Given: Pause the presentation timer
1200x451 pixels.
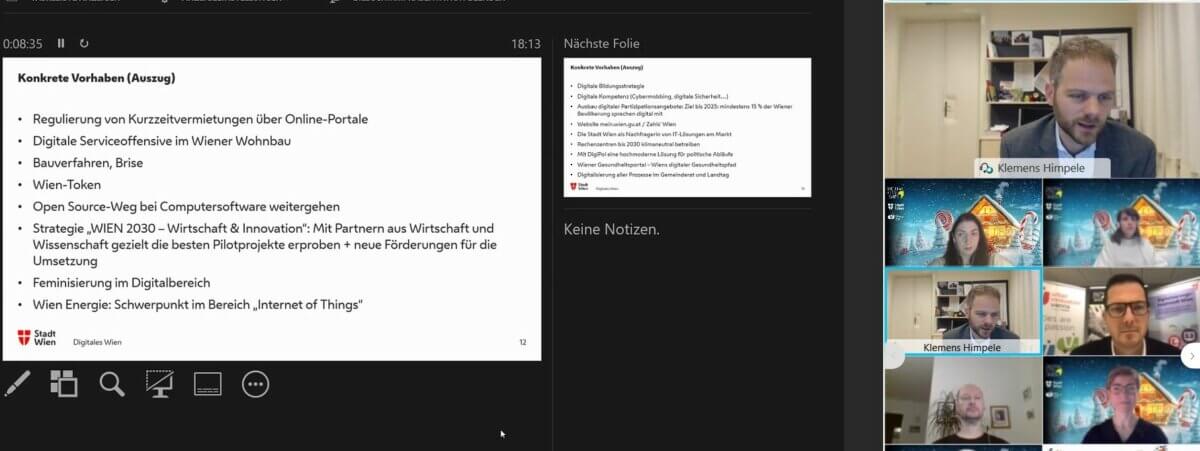Looking at the screenshot, I should (x=61, y=43).
